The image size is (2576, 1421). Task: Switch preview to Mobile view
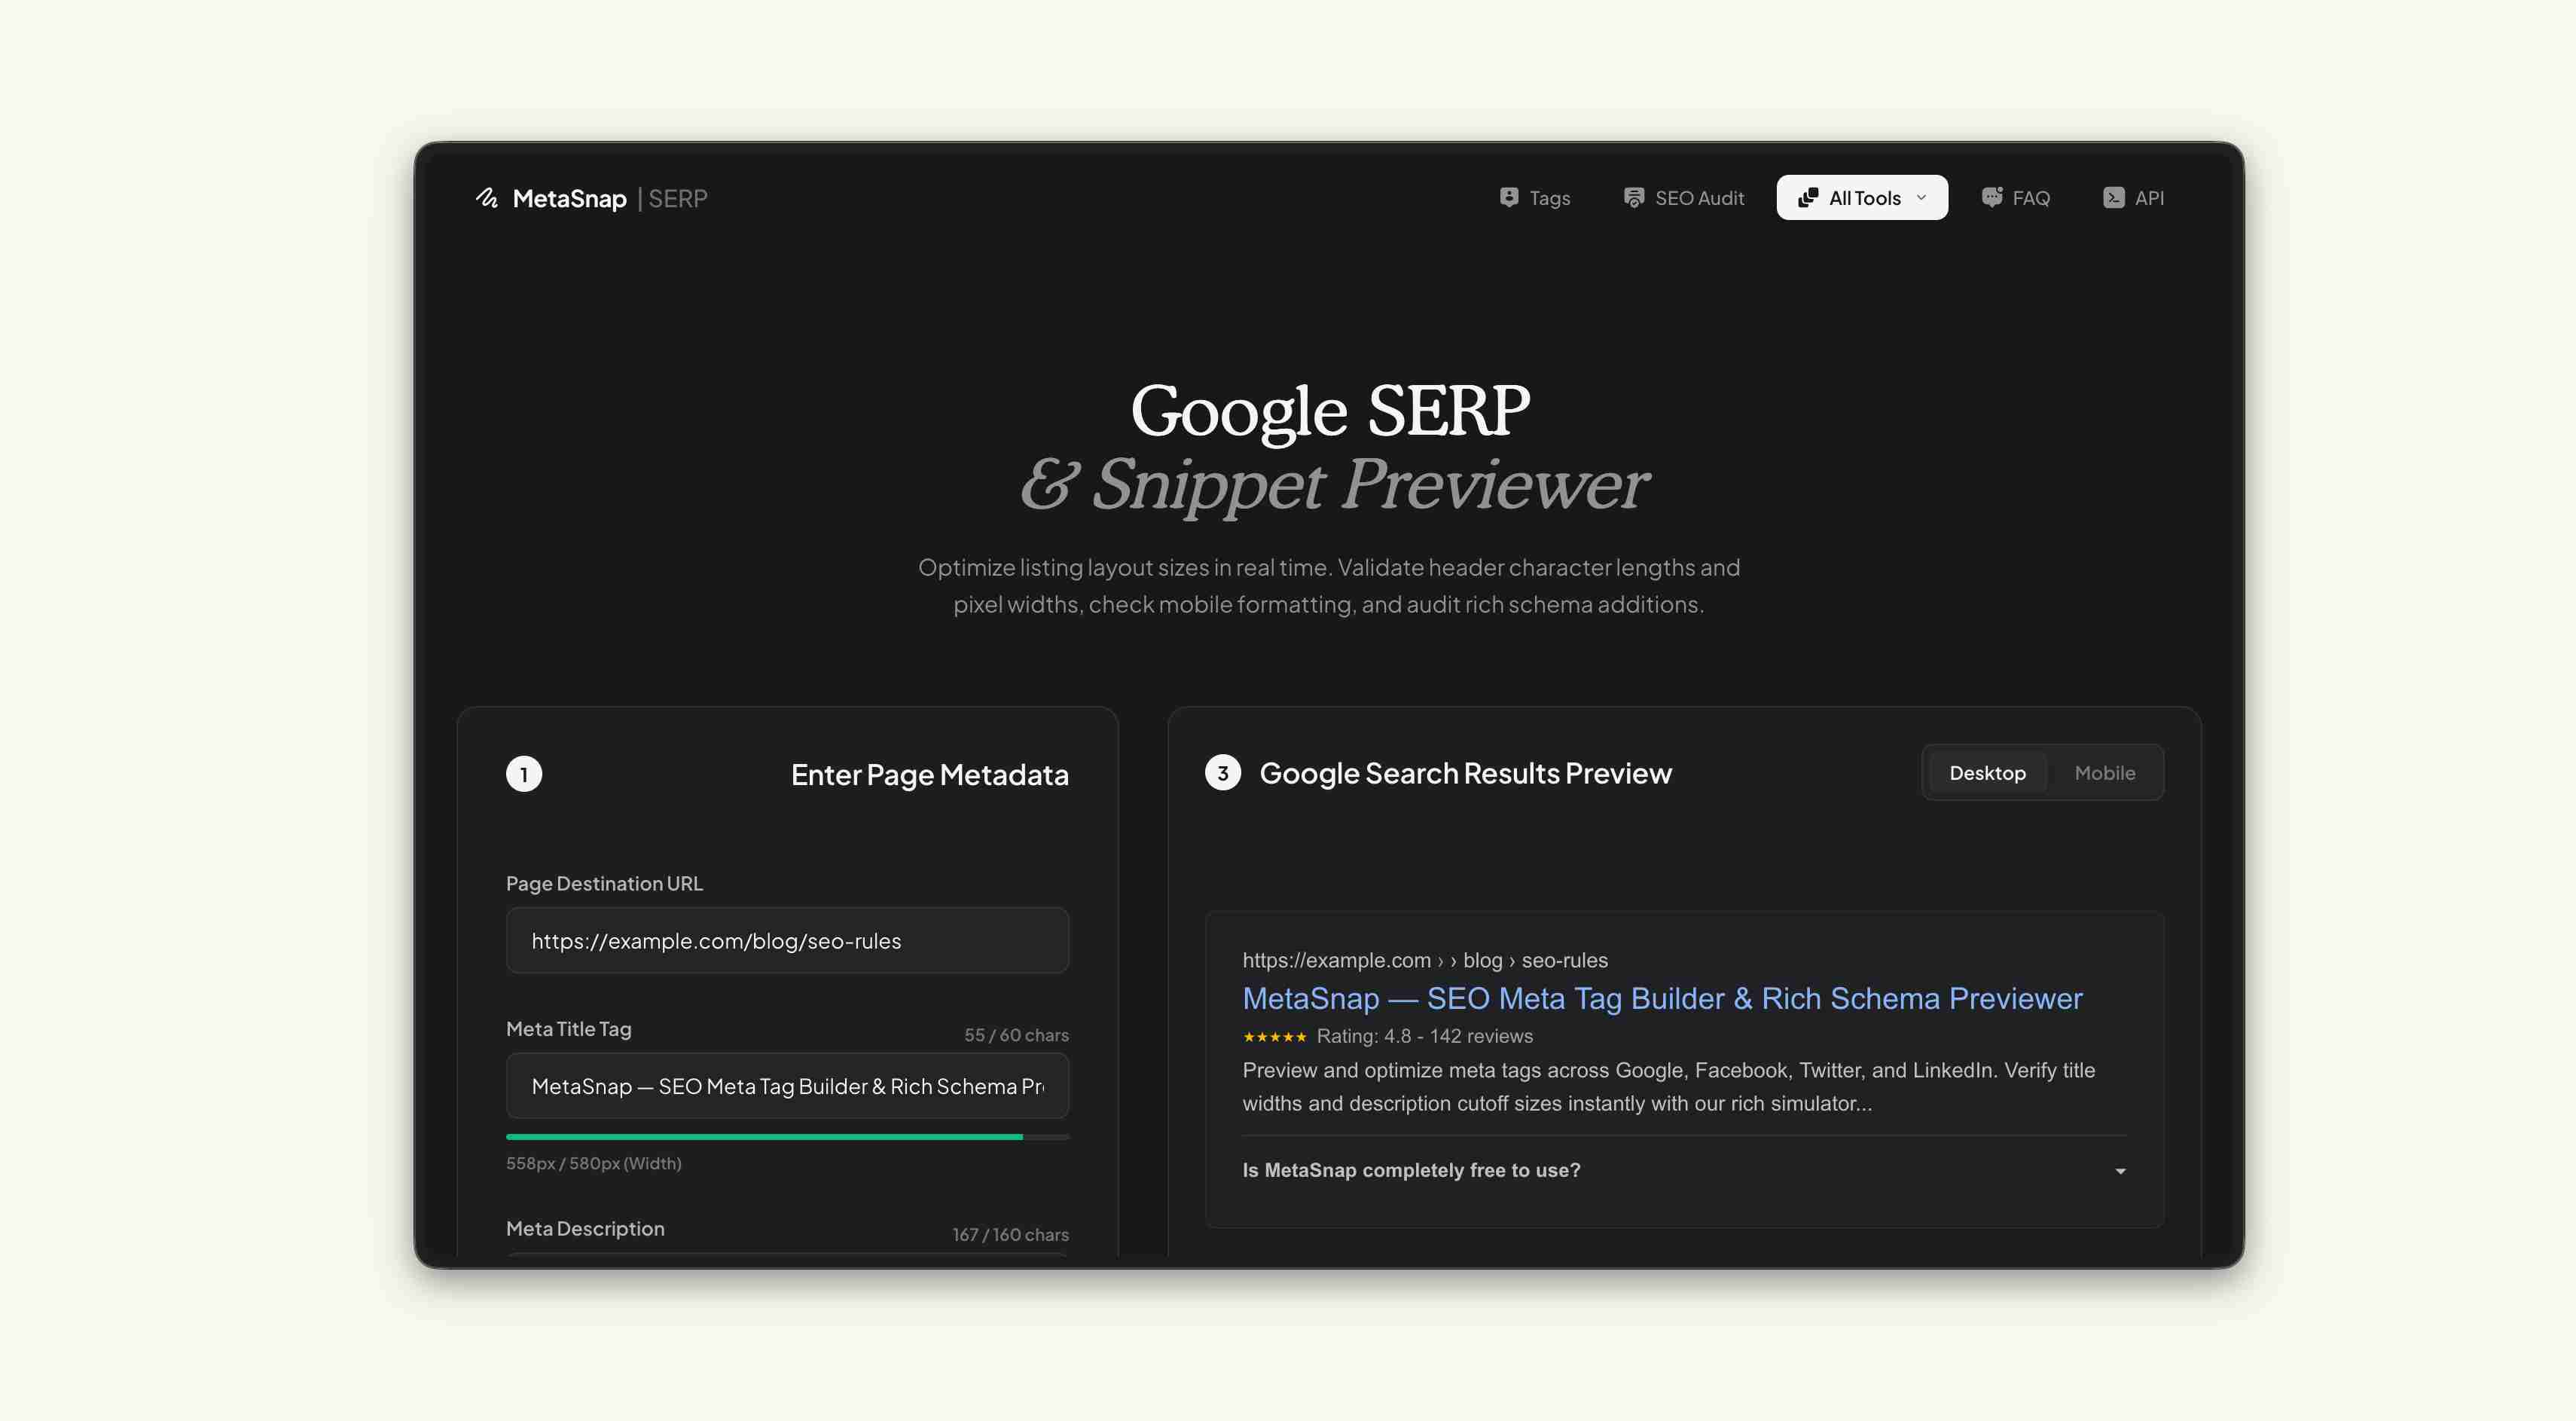(x=2104, y=772)
